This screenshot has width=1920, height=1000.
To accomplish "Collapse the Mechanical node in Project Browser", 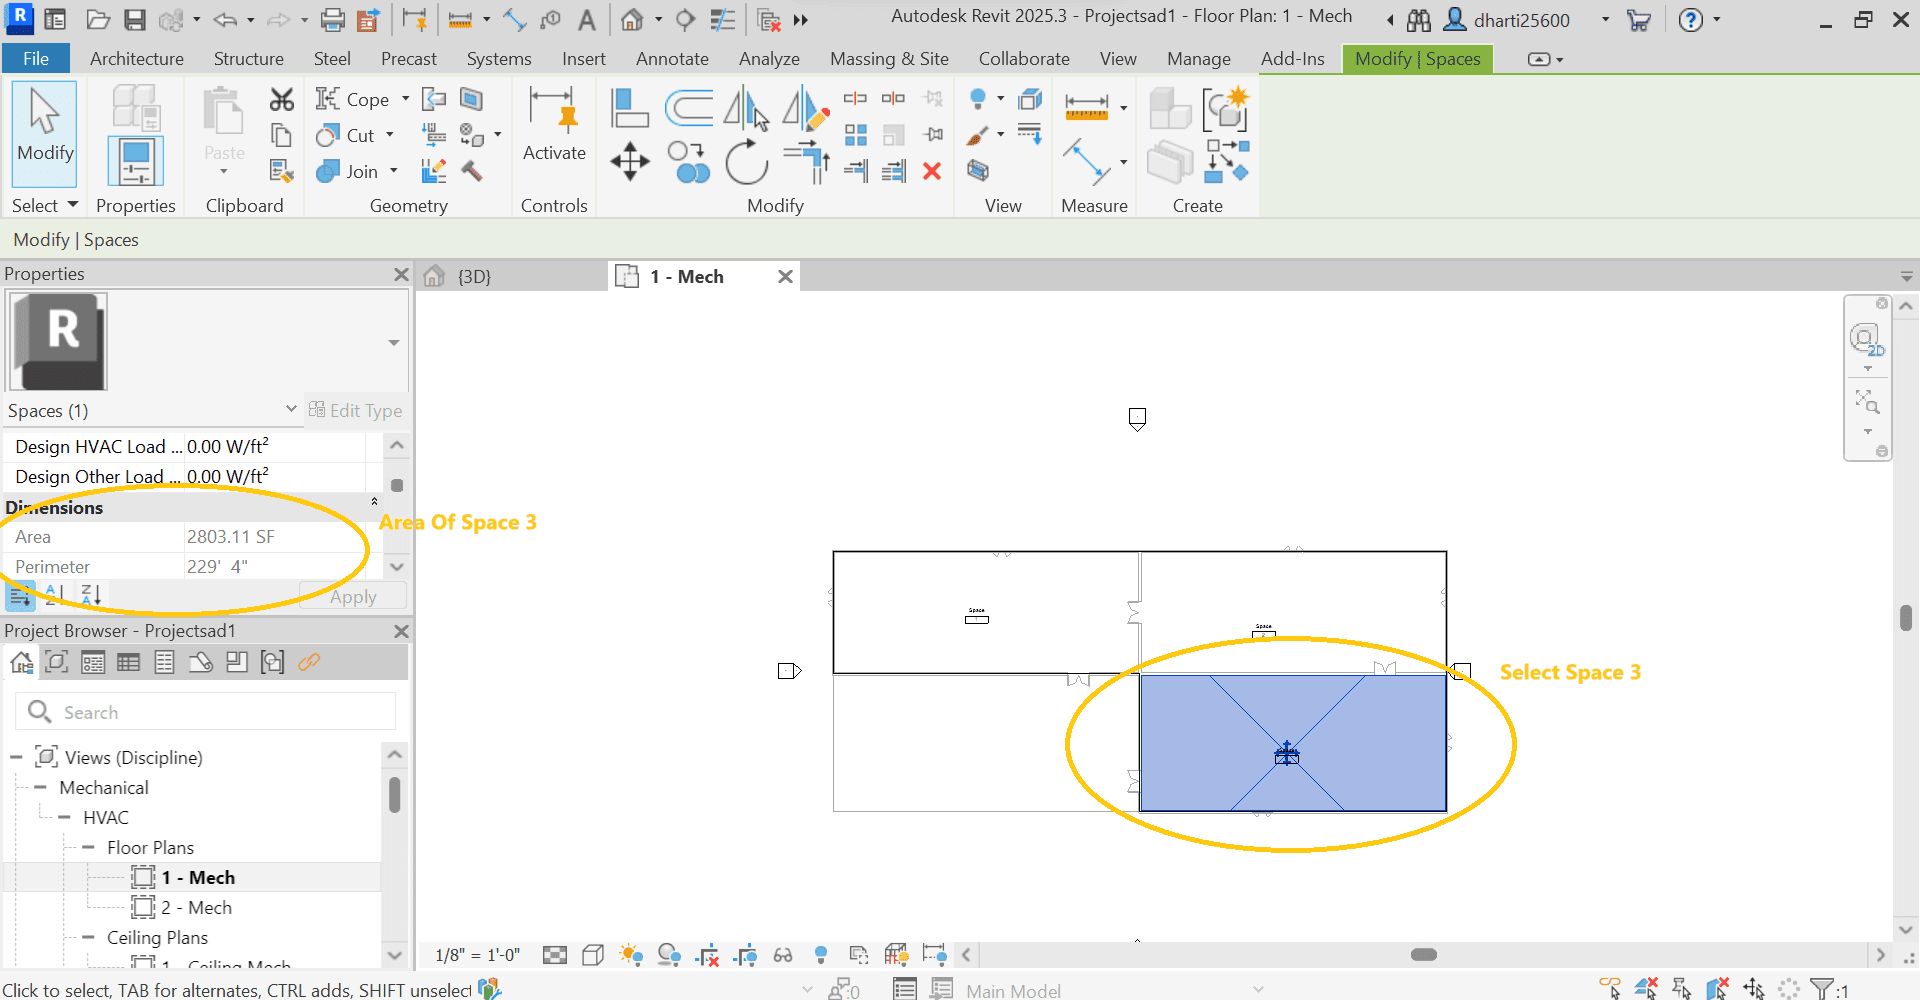I will (x=42, y=787).
